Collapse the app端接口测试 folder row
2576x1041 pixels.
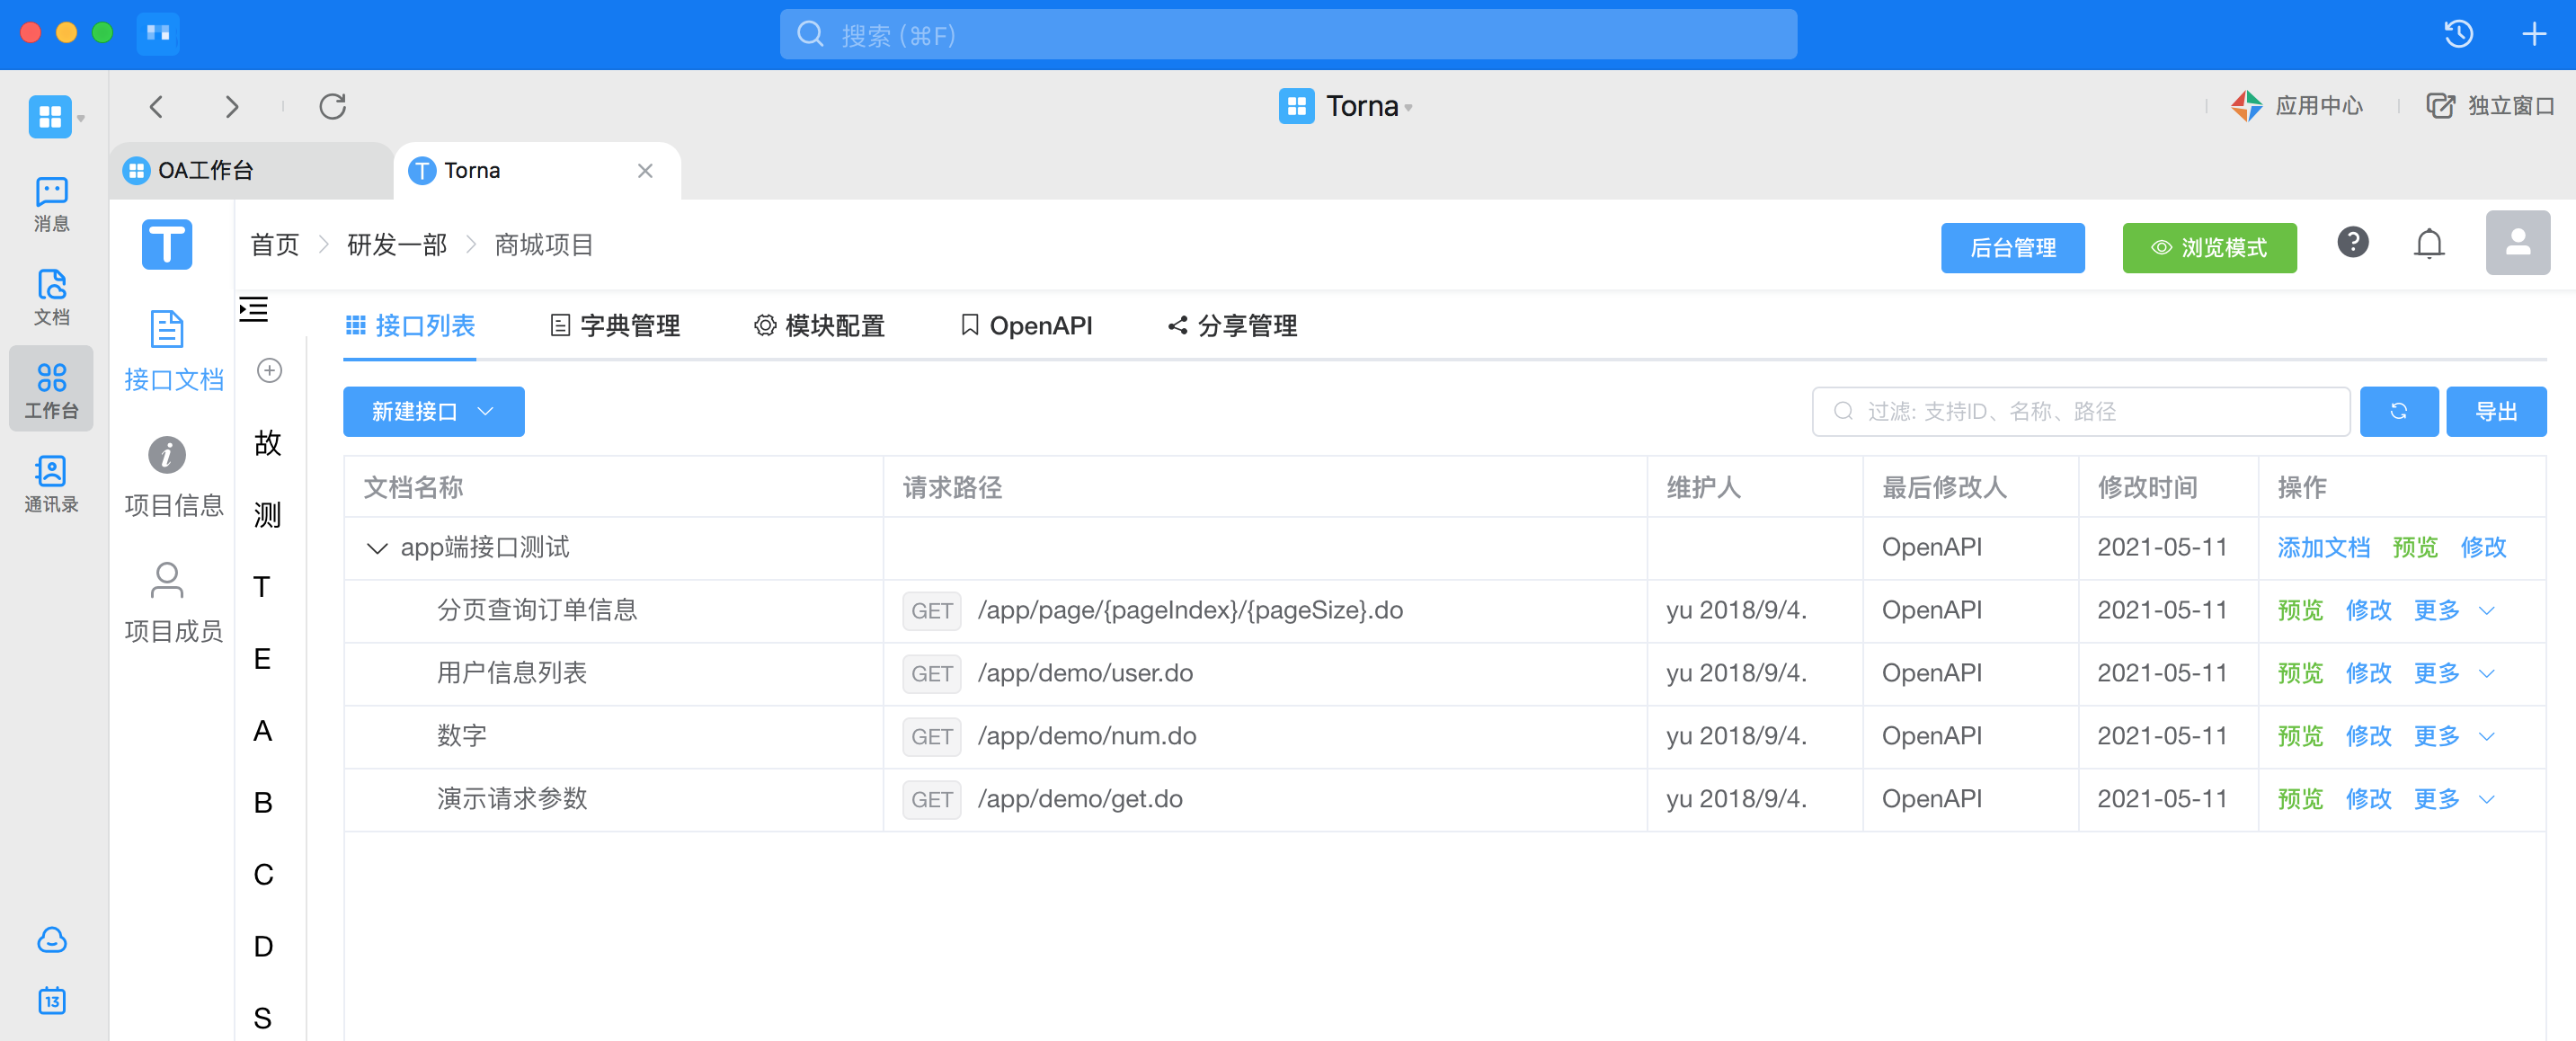377,548
